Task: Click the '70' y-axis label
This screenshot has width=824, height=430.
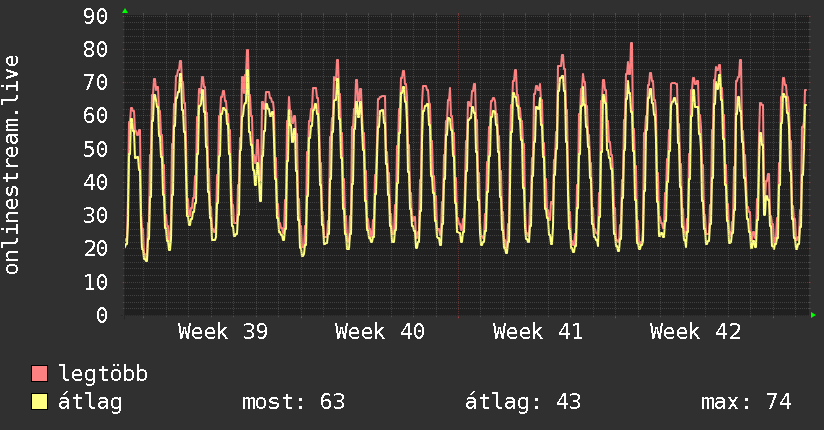Action: (96, 83)
